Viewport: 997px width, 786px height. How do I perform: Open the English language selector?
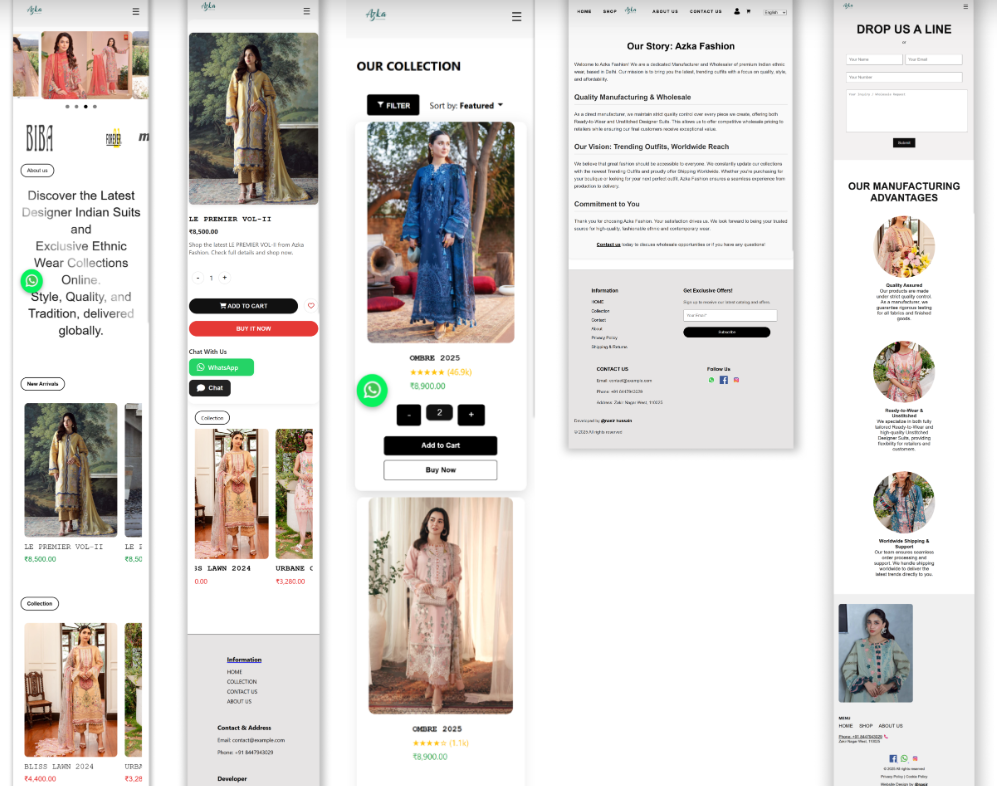click(x=775, y=12)
